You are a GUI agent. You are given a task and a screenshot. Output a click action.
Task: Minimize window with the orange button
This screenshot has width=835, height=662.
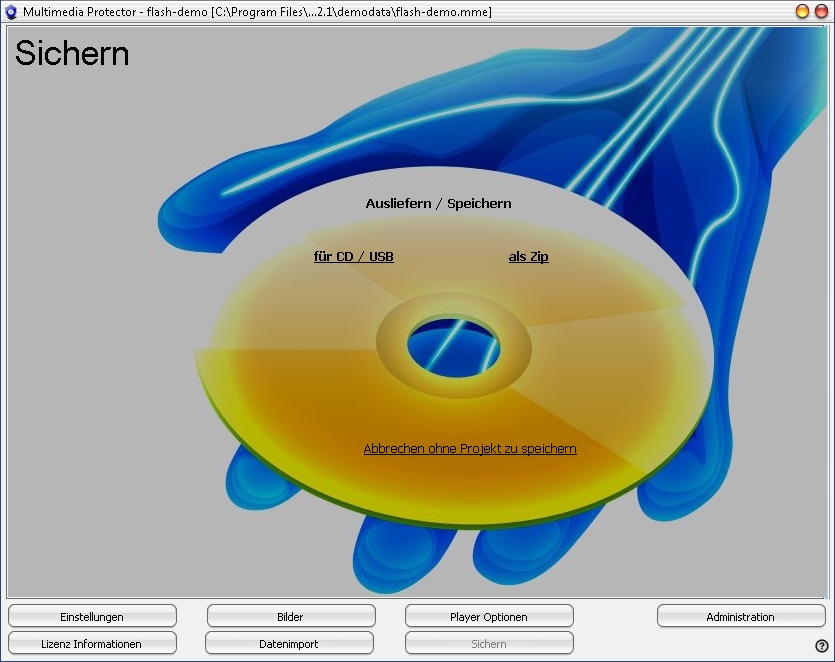click(x=802, y=12)
